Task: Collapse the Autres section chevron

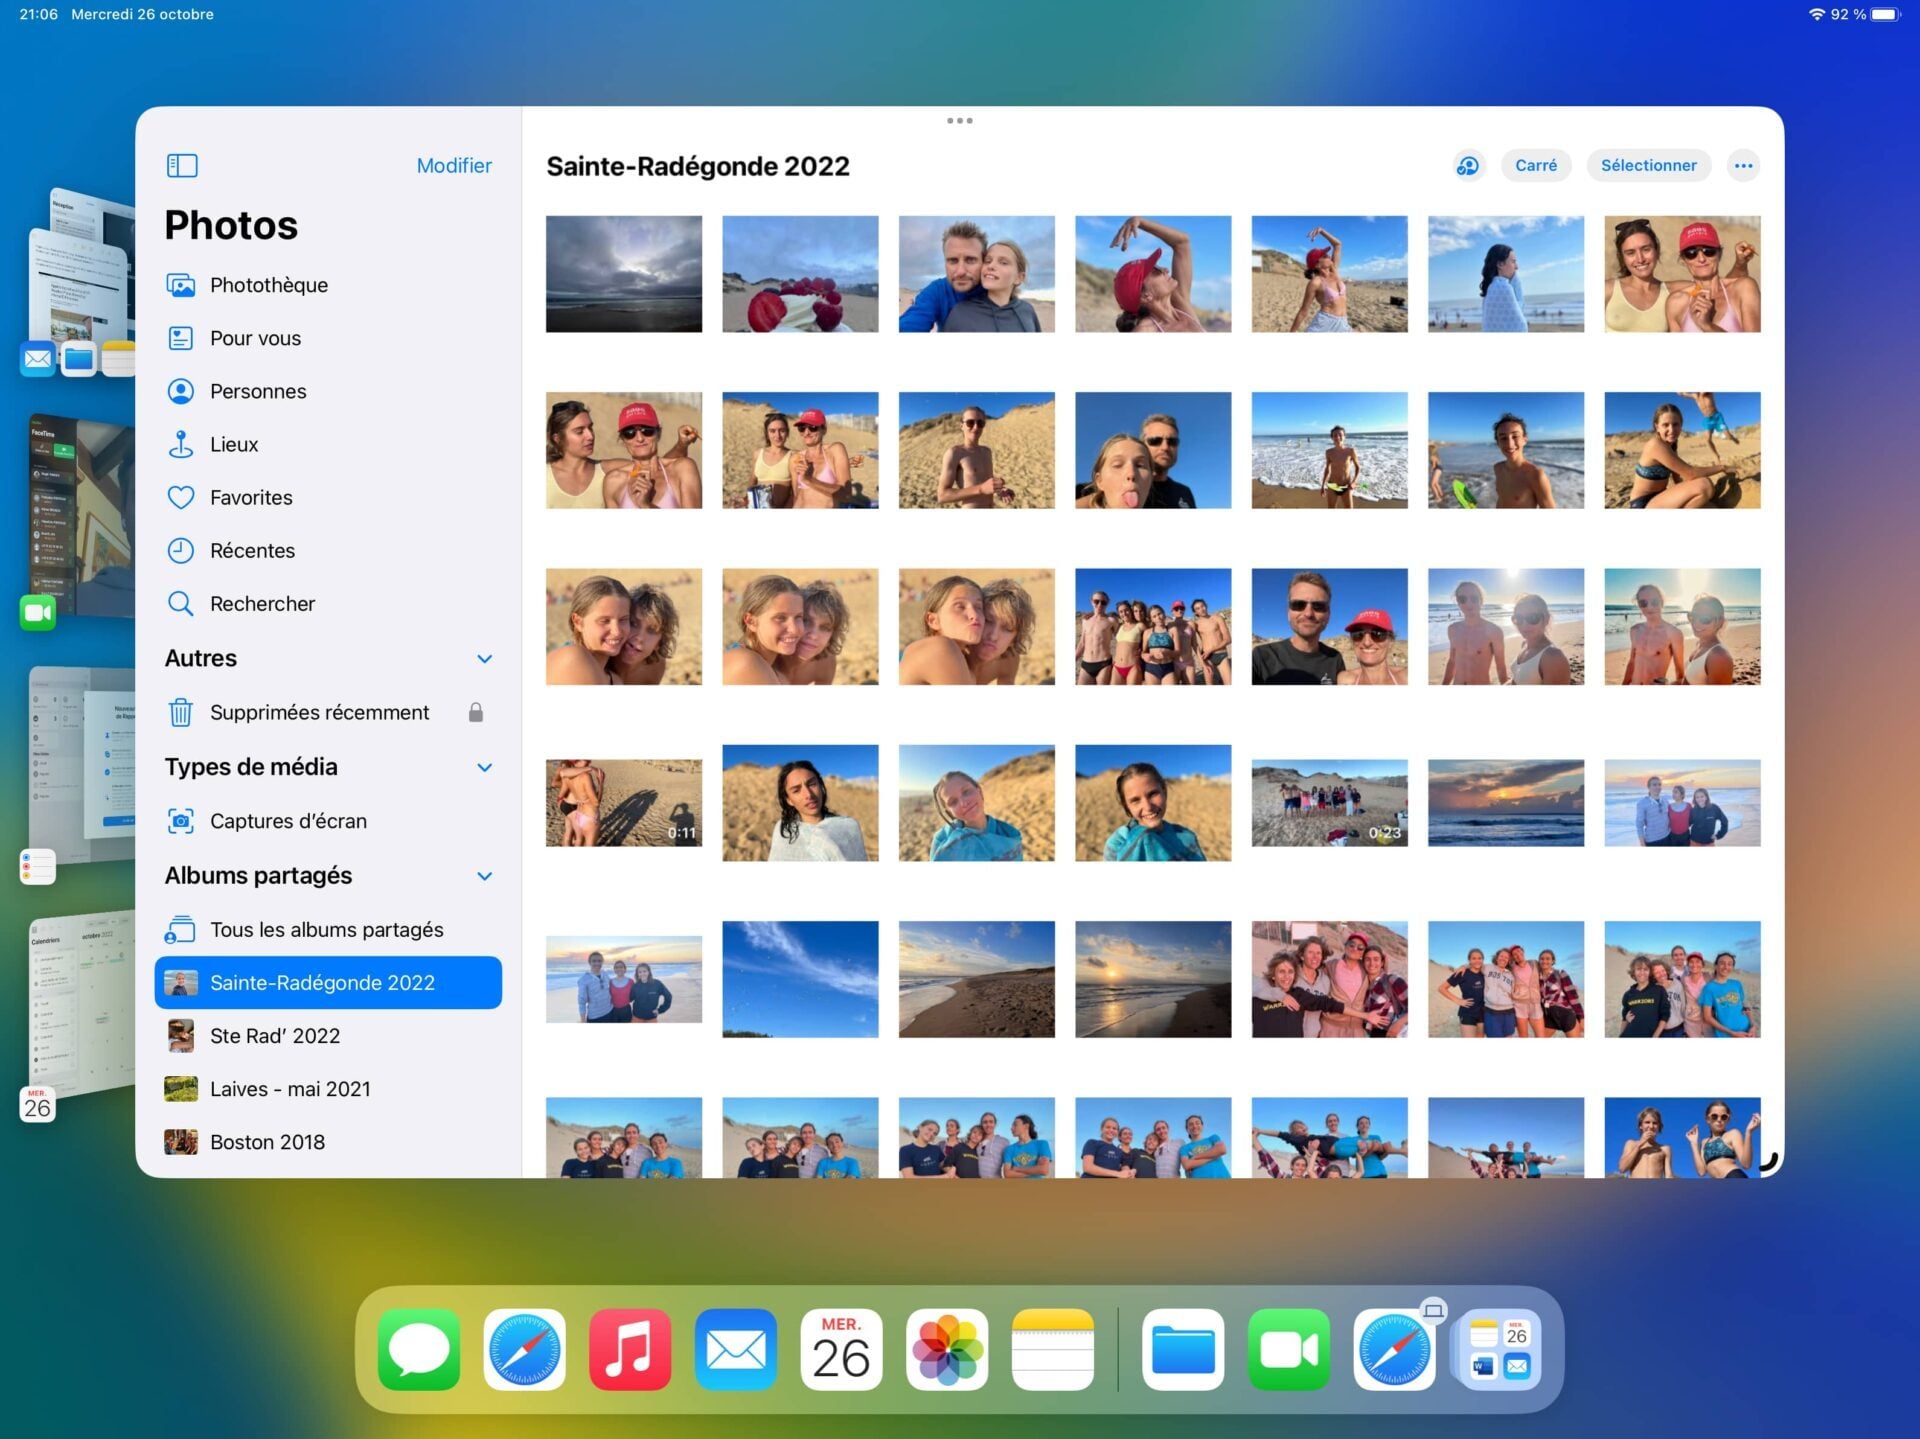Action: pyautogui.click(x=484, y=658)
